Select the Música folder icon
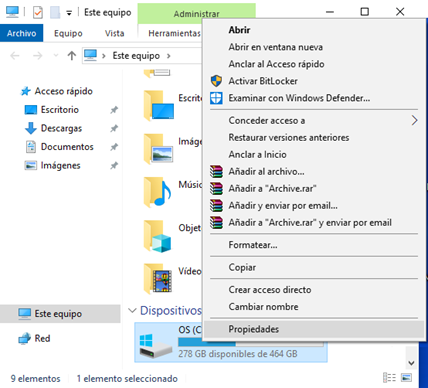Image resolution: width=428 pixels, height=388 pixels. pyautogui.click(x=157, y=192)
